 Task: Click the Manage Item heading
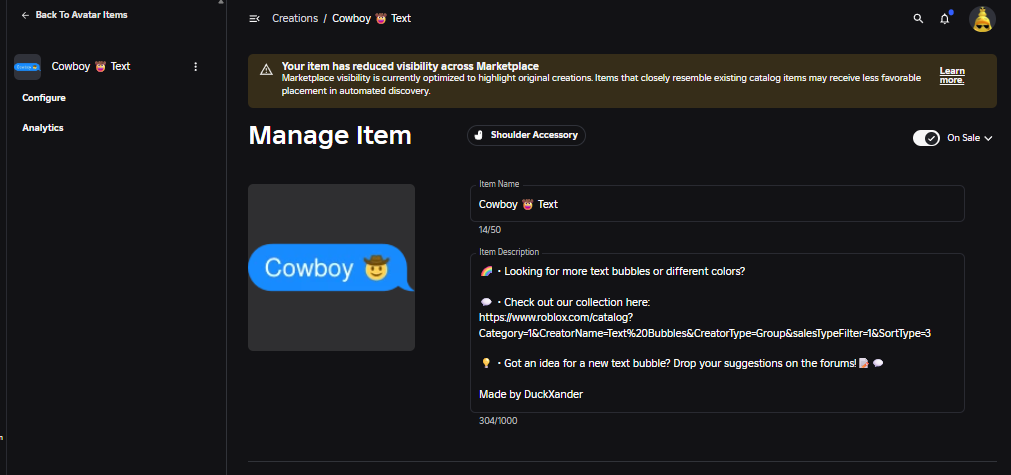tap(330, 136)
